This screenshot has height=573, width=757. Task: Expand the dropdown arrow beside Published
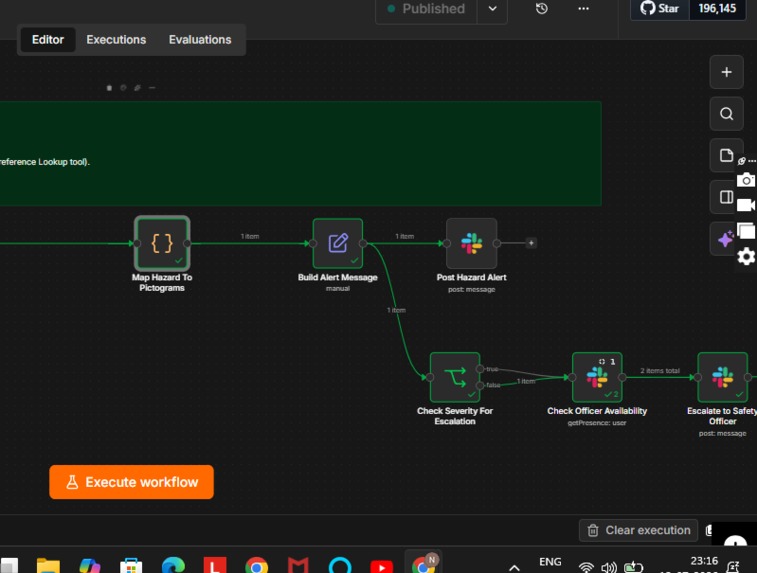492,9
